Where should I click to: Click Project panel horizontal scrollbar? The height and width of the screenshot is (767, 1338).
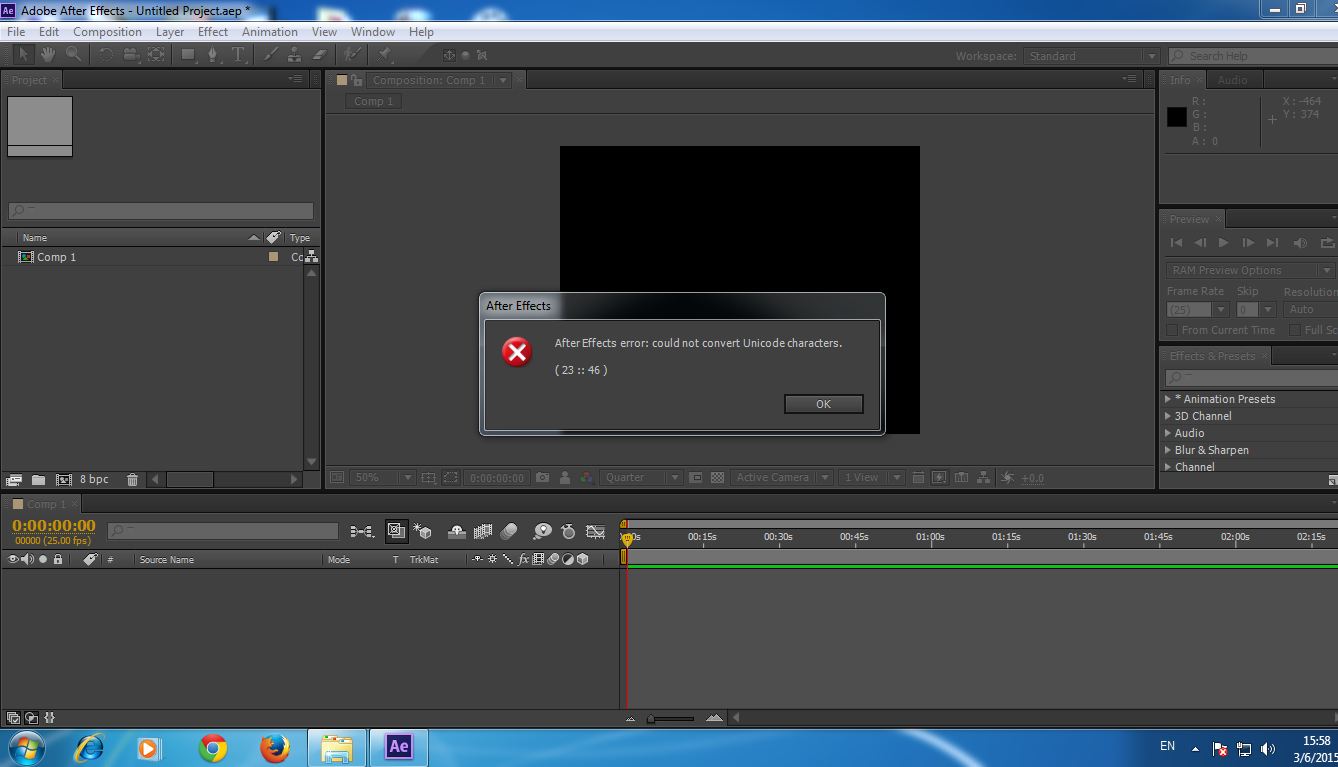pos(189,480)
